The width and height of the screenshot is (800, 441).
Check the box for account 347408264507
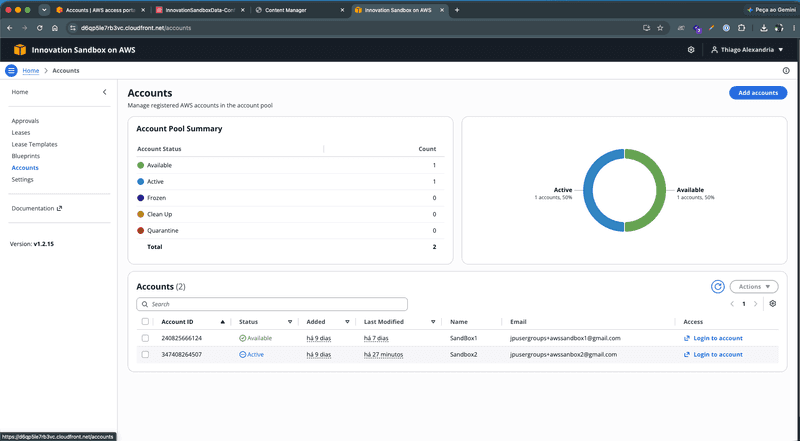pyautogui.click(x=145, y=354)
